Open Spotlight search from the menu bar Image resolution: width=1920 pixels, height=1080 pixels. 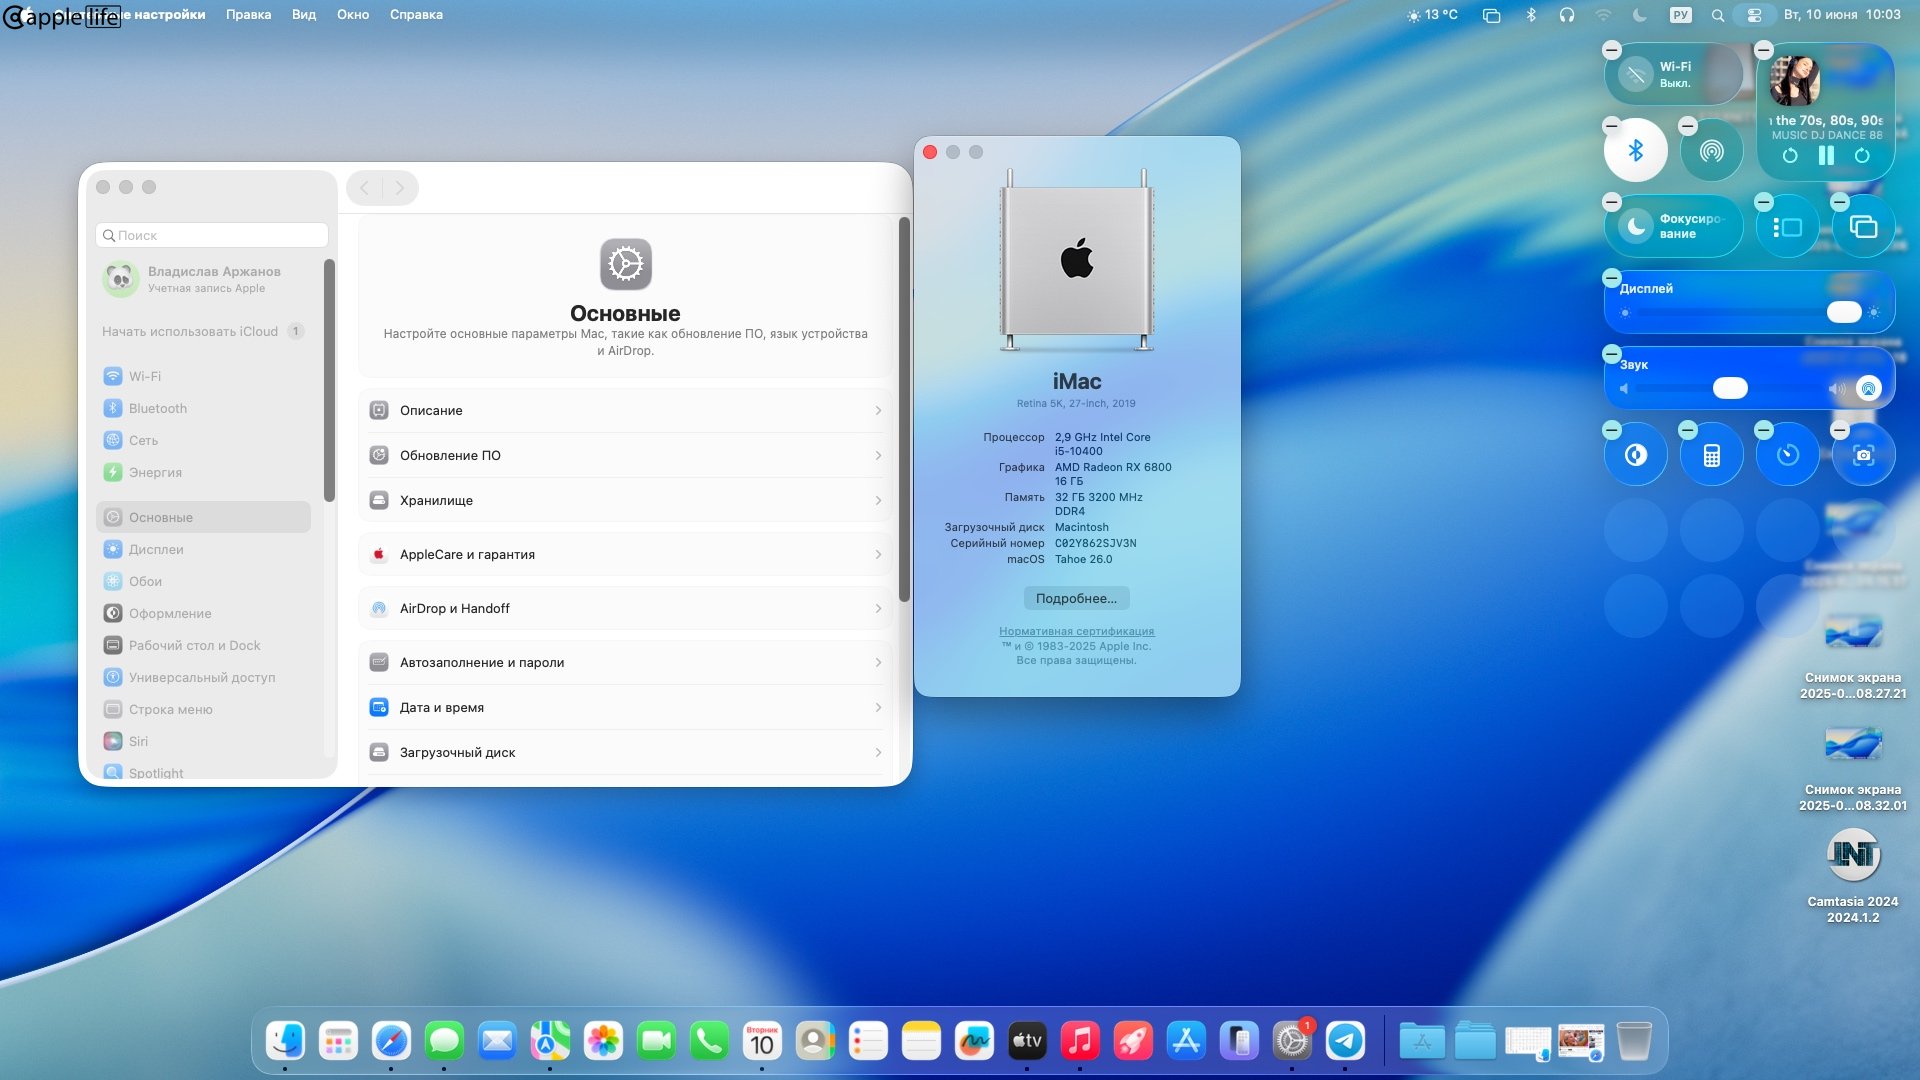tap(1717, 15)
